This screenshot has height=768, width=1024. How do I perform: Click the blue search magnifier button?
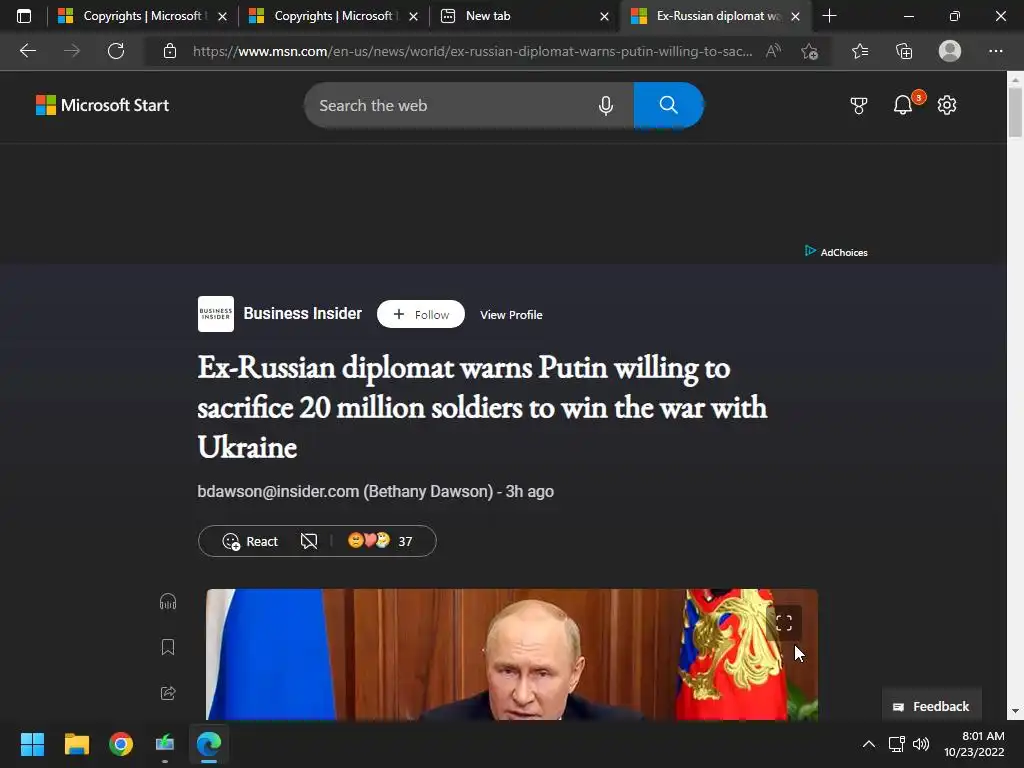[668, 105]
